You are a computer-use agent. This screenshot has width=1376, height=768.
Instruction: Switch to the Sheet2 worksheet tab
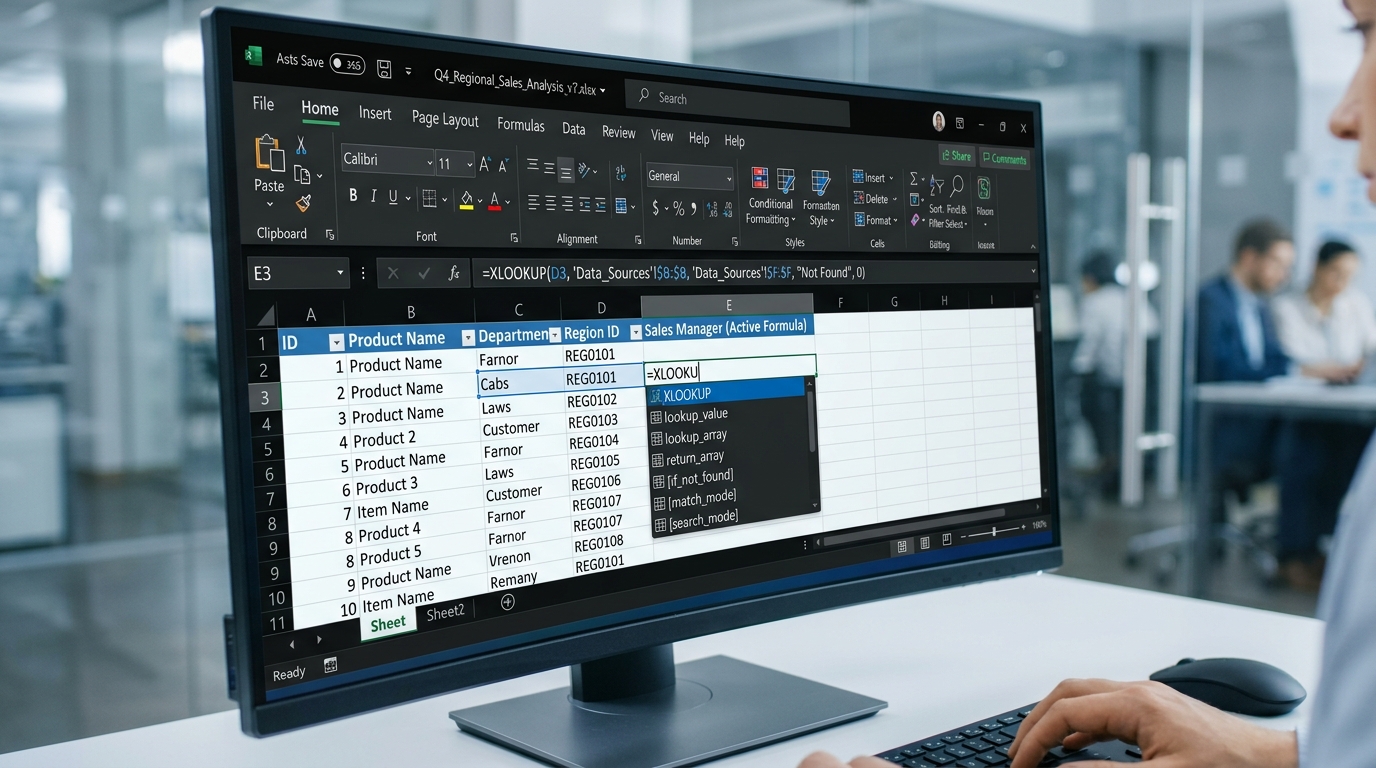click(x=446, y=613)
